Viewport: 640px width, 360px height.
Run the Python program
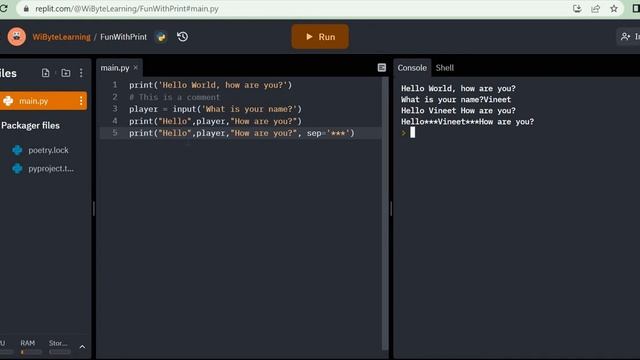[x=320, y=37]
